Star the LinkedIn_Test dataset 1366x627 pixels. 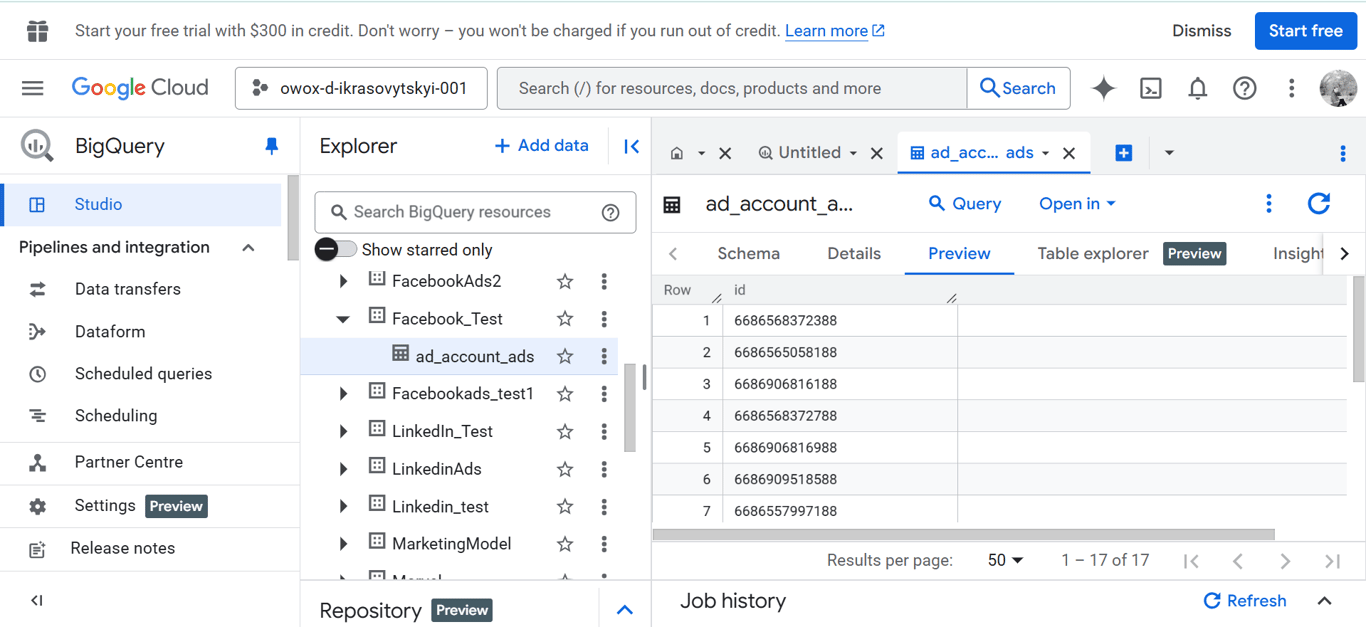(565, 431)
